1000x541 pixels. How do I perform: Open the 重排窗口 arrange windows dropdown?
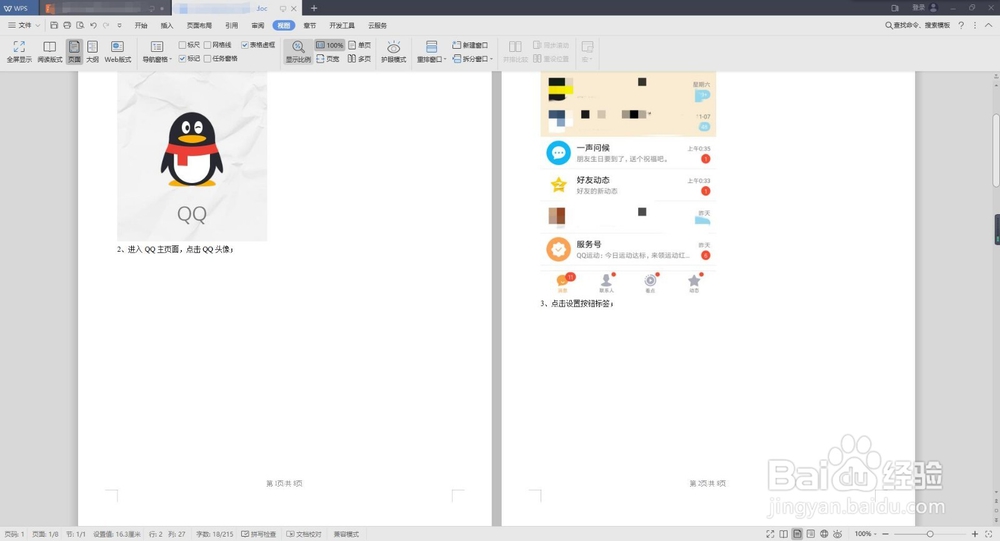point(432,51)
